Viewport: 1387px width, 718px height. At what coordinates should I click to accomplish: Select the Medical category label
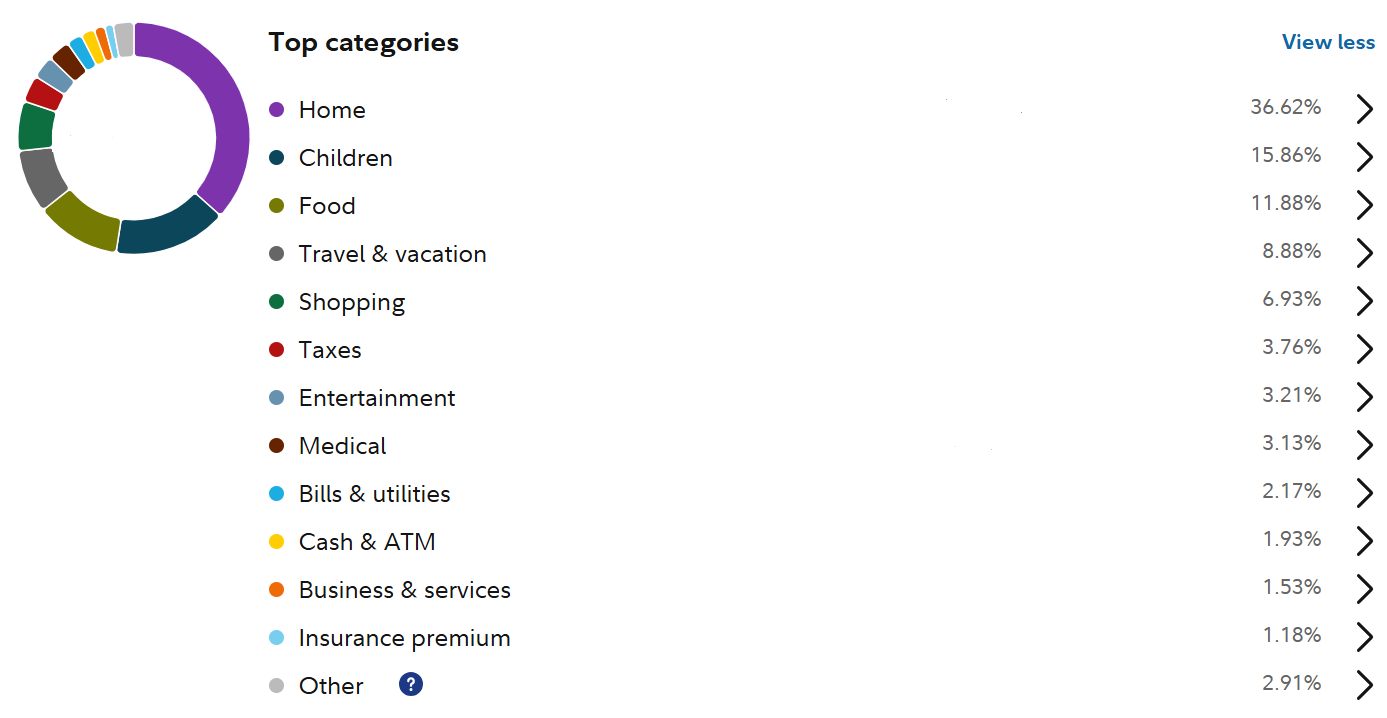(342, 446)
